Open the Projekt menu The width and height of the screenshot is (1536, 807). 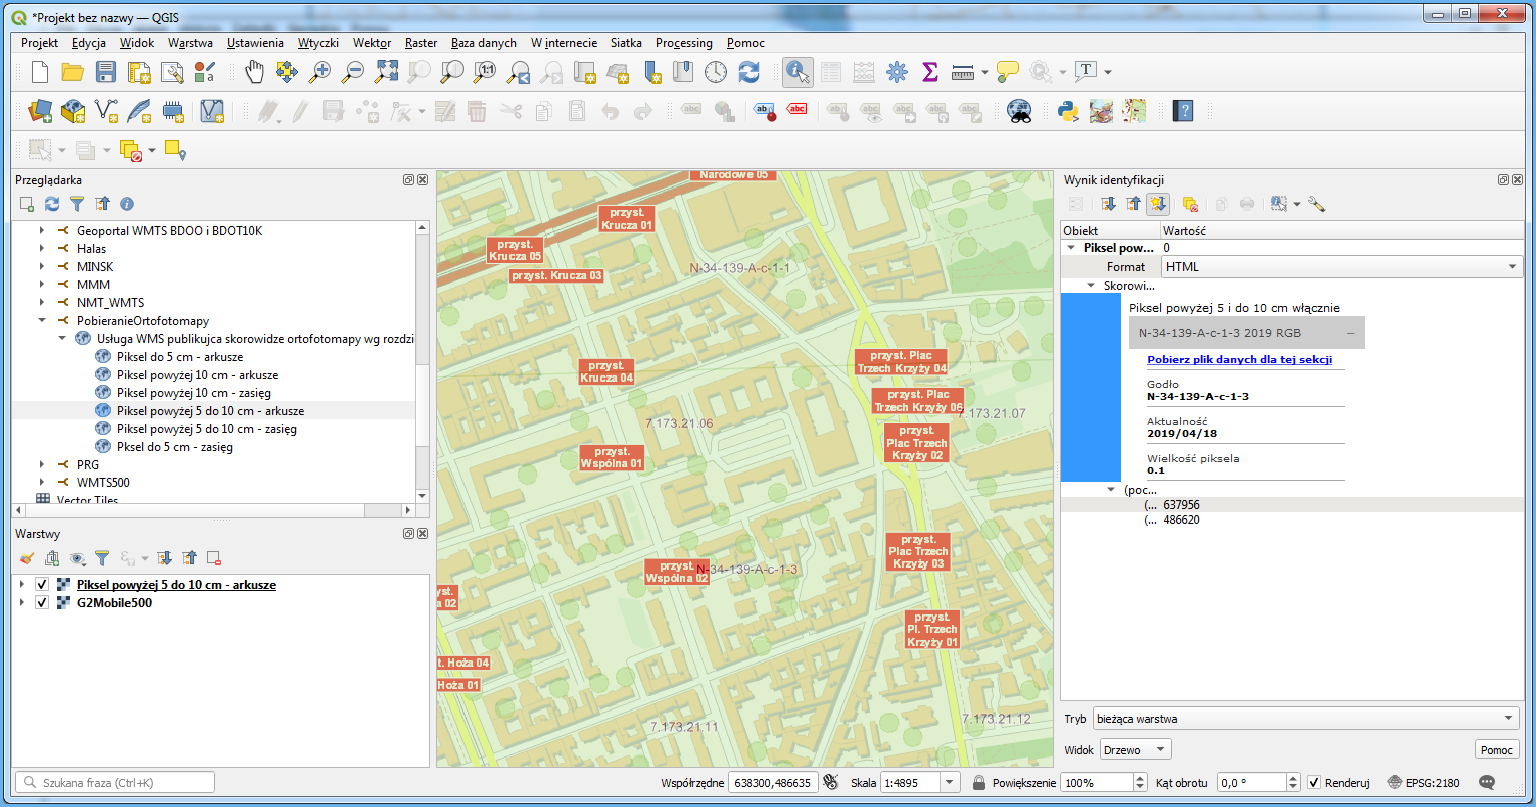coord(39,43)
